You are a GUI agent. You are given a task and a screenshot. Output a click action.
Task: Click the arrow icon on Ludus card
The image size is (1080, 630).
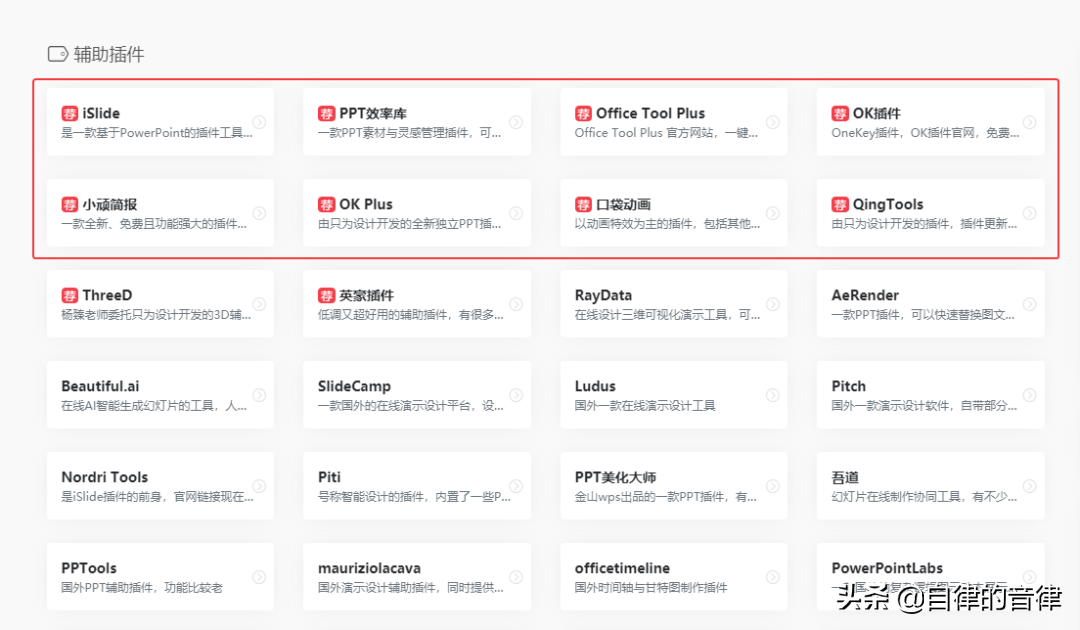click(773, 395)
